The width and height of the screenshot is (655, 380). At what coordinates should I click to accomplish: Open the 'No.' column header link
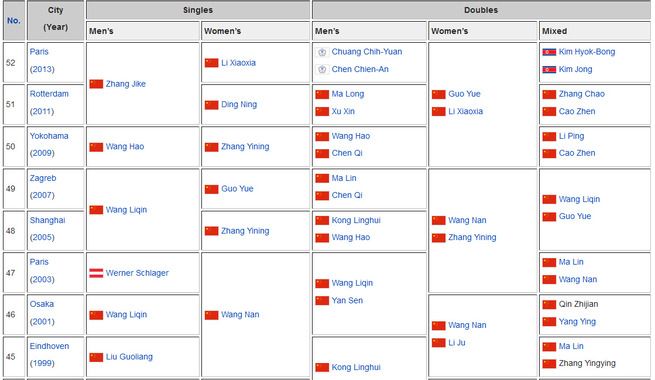pos(13,20)
